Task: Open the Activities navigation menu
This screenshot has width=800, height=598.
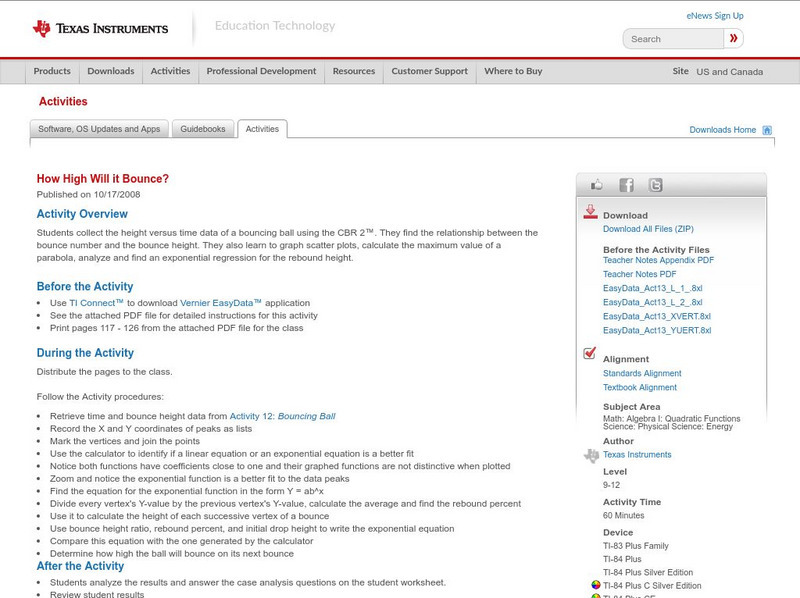Action: (x=170, y=71)
